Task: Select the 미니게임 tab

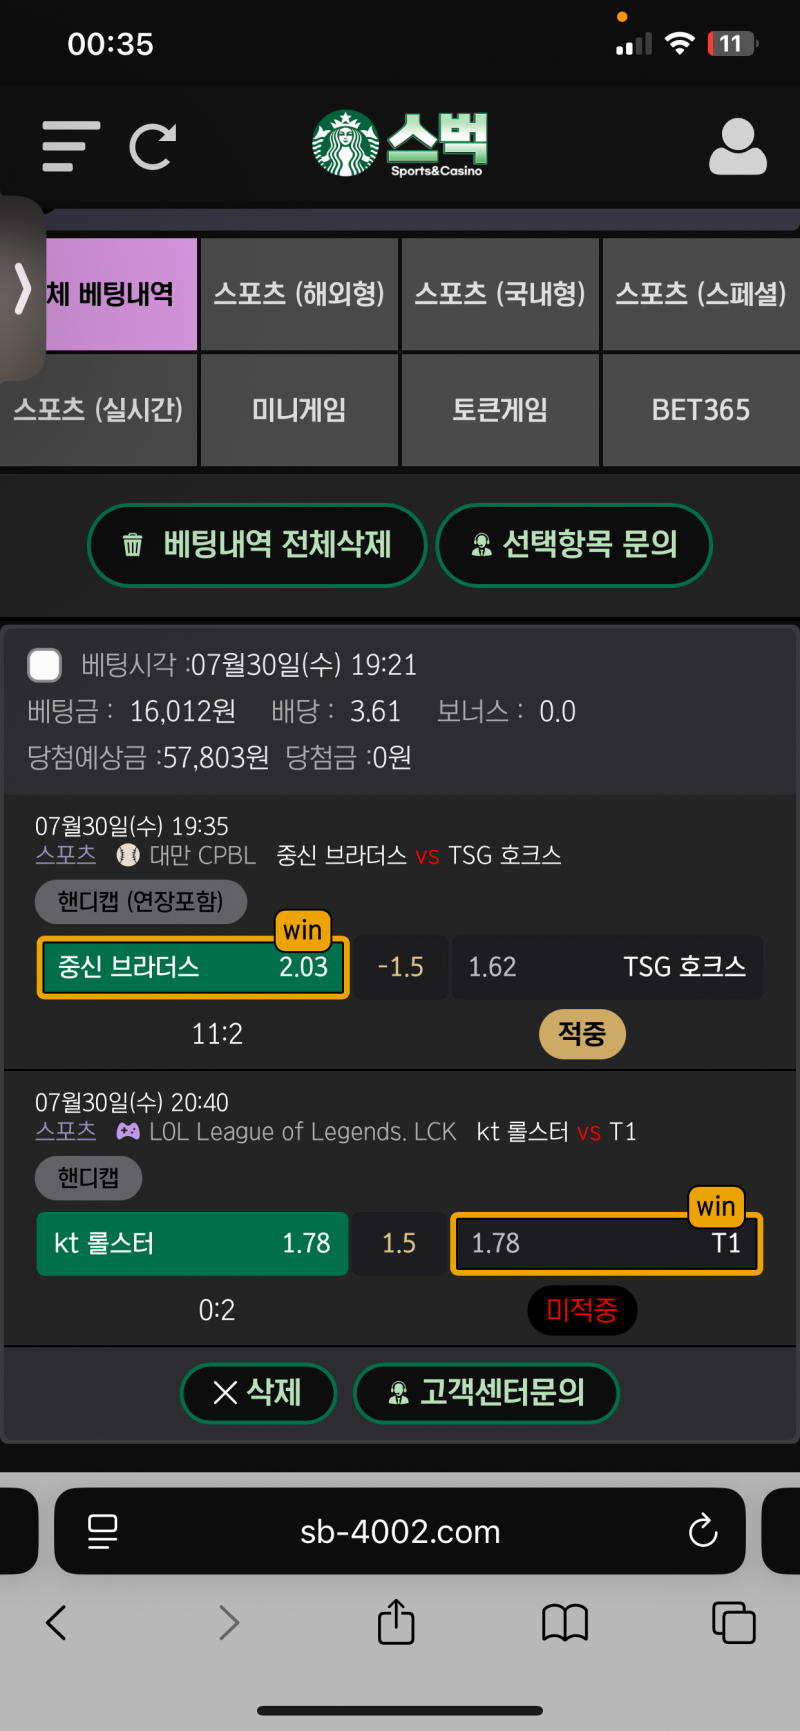Action: coord(299,410)
